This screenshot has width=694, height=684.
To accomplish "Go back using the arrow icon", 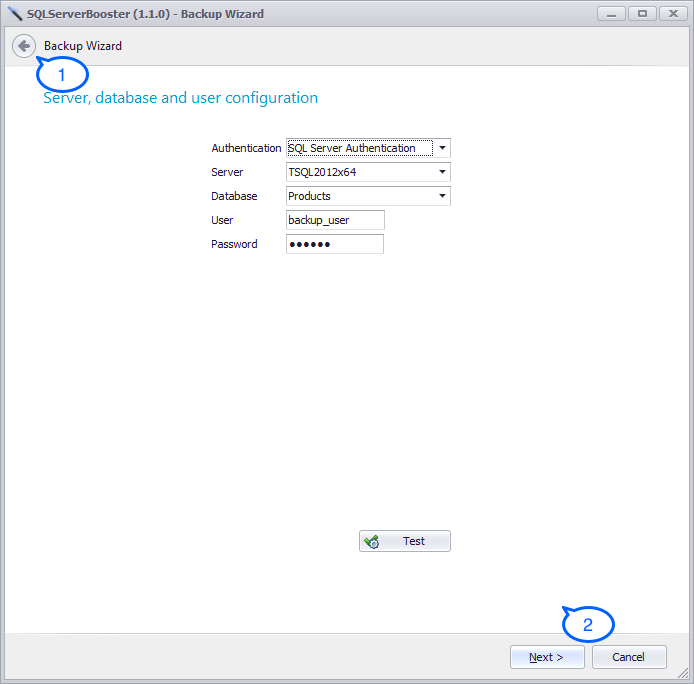I will (x=24, y=46).
